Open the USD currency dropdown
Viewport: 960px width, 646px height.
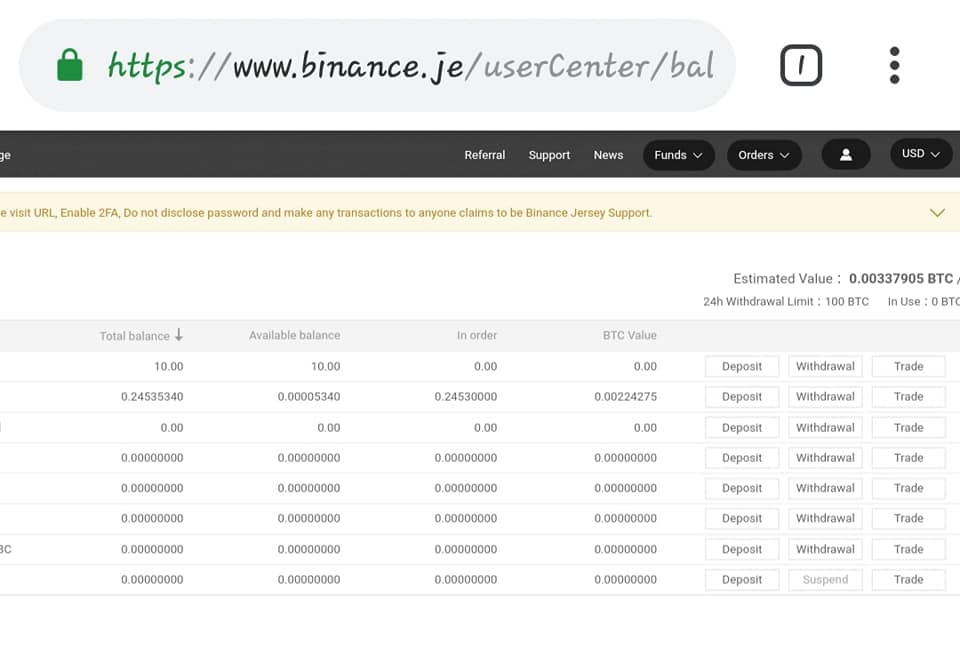tap(921, 154)
